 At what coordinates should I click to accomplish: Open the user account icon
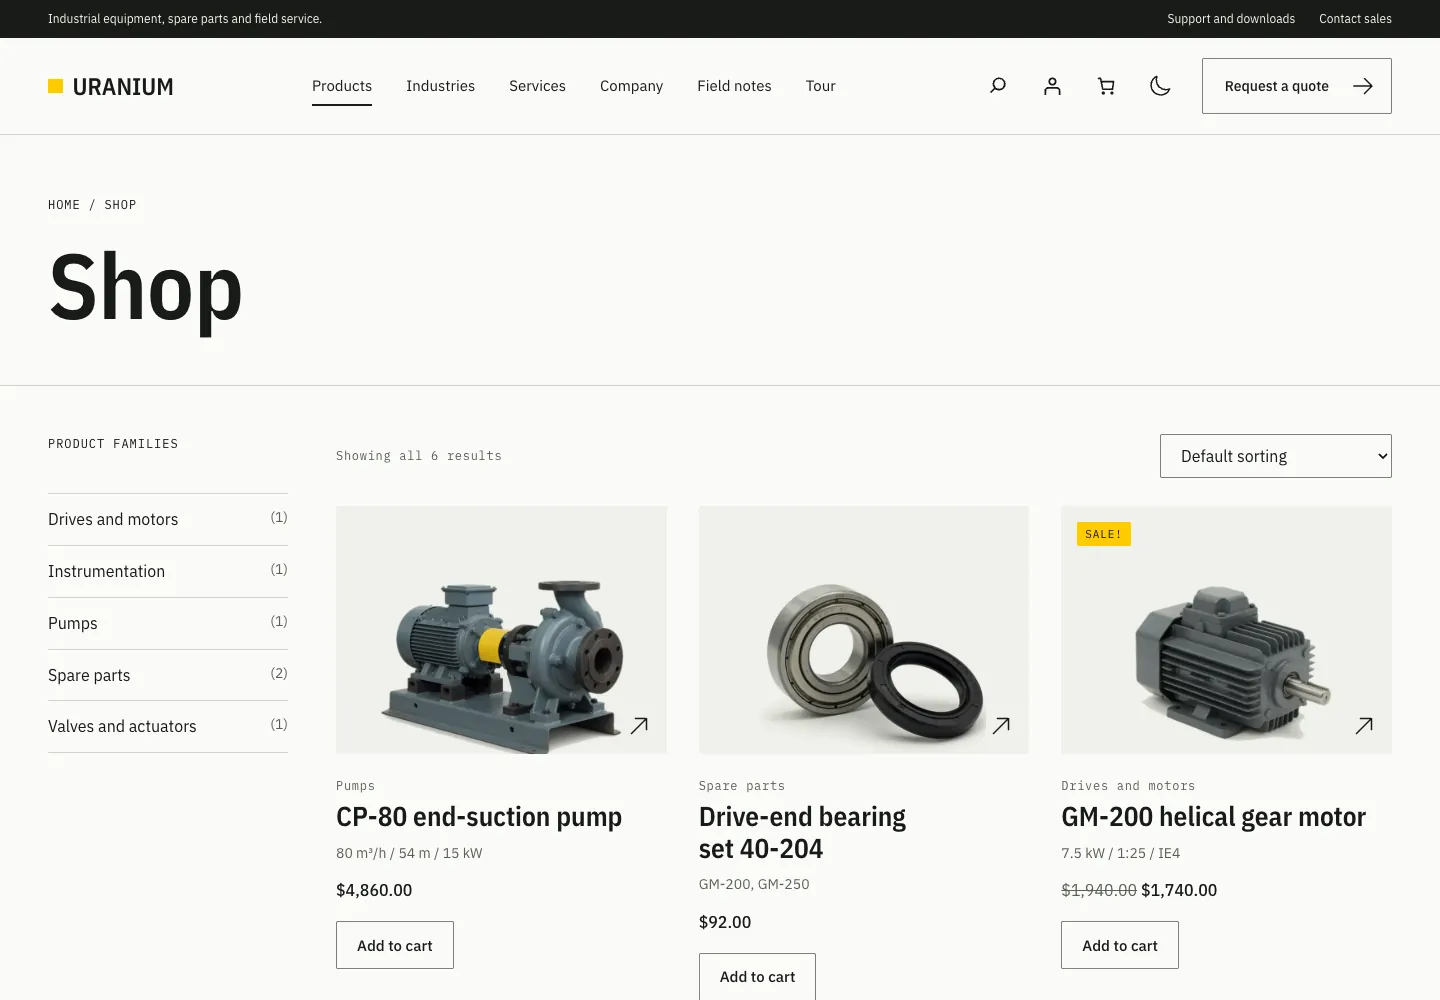[x=1052, y=86]
